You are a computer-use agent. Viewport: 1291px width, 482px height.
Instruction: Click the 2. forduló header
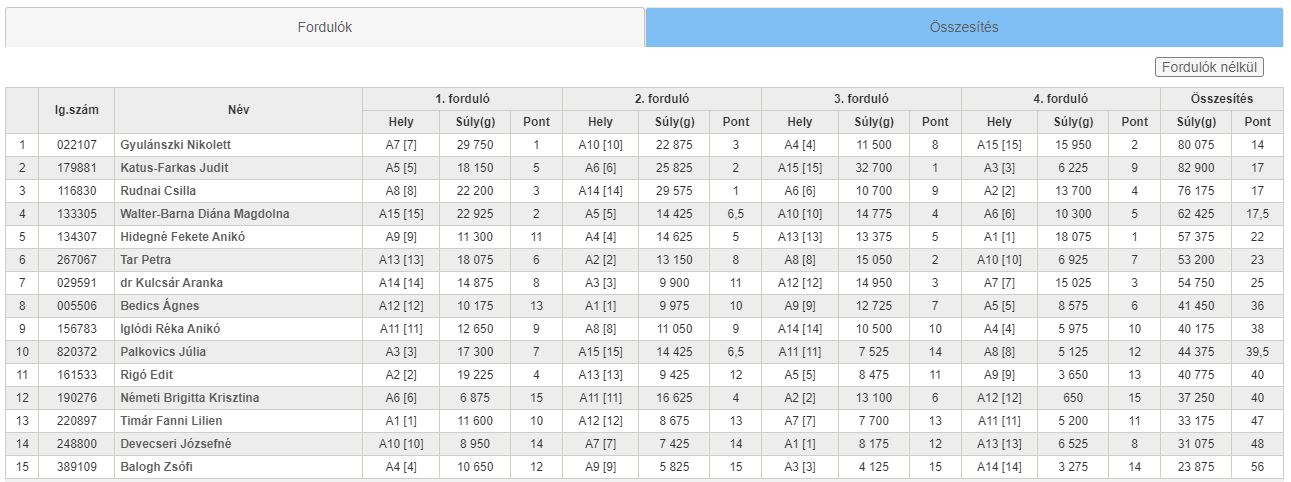[662, 99]
